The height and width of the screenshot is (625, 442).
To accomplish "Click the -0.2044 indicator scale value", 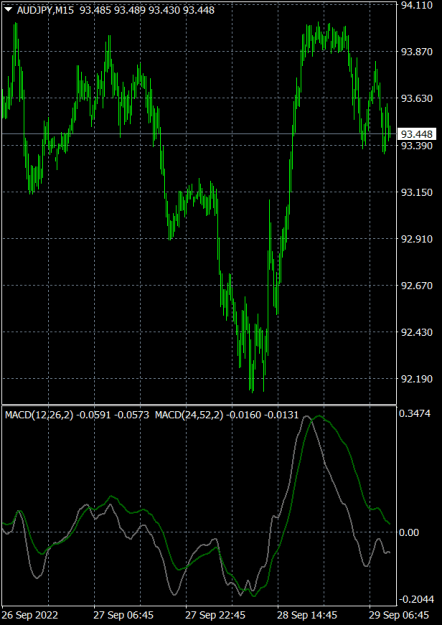I will pyautogui.click(x=415, y=599).
